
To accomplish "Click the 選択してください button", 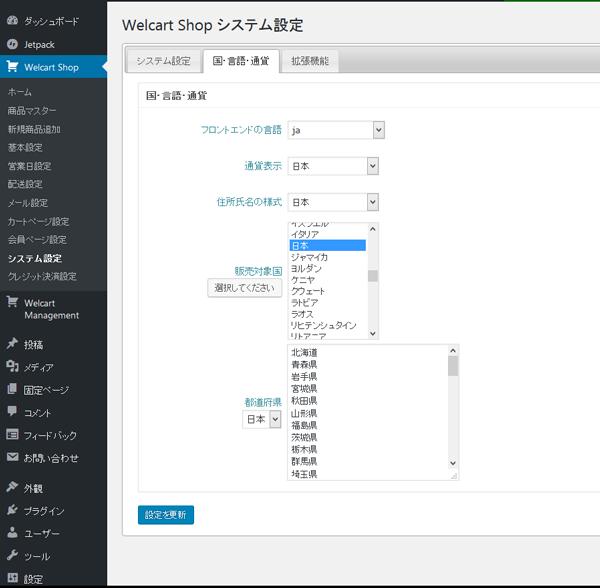I will click(x=245, y=288).
